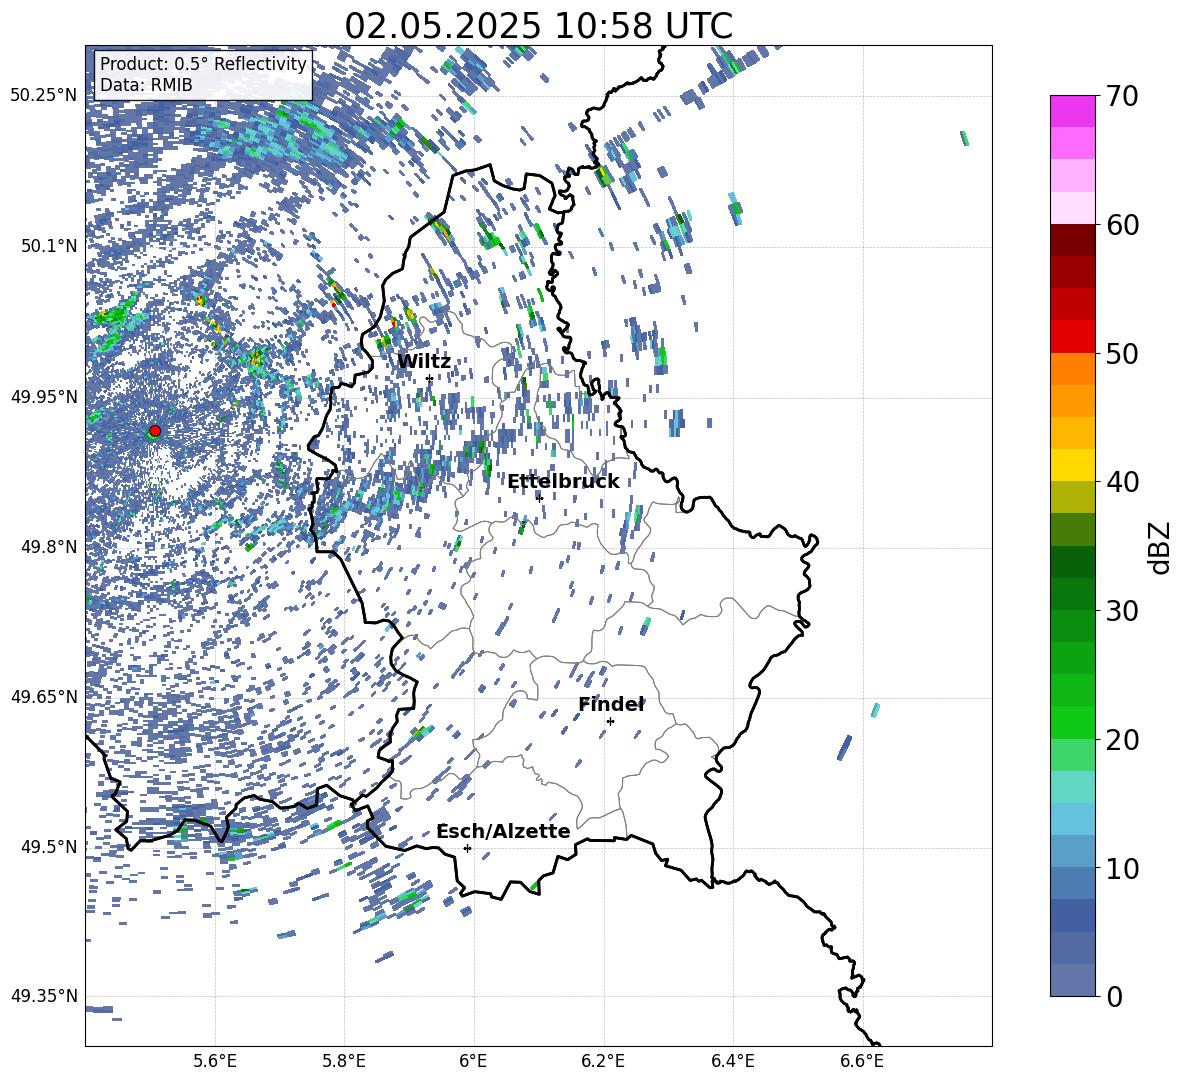This screenshot has height=1081, width=1184.
Task: Click the Wiltz station cross marker
Action: [430, 378]
